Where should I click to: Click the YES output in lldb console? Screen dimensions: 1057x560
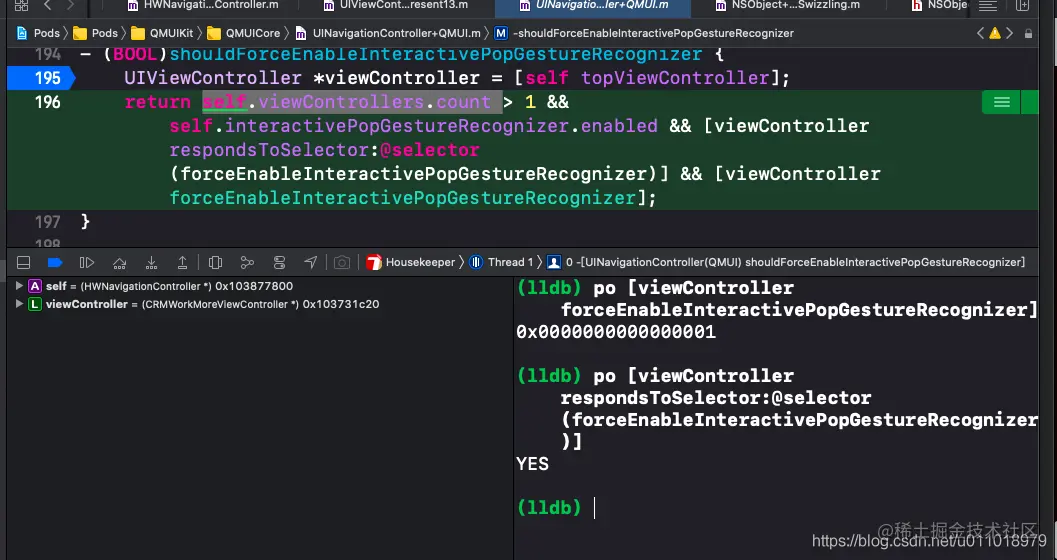click(532, 464)
